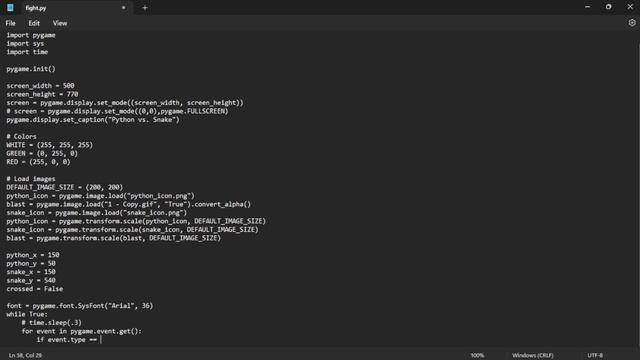Place cursor on 'import sys' line

click(x=25, y=44)
